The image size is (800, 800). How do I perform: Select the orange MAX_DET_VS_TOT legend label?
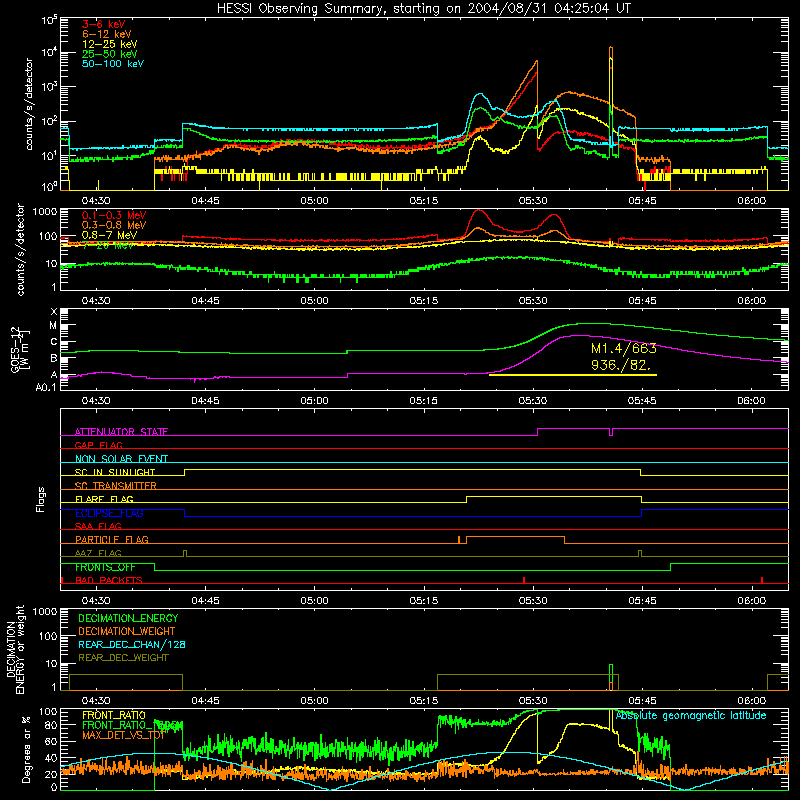pyautogui.click(x=123, y=735)
